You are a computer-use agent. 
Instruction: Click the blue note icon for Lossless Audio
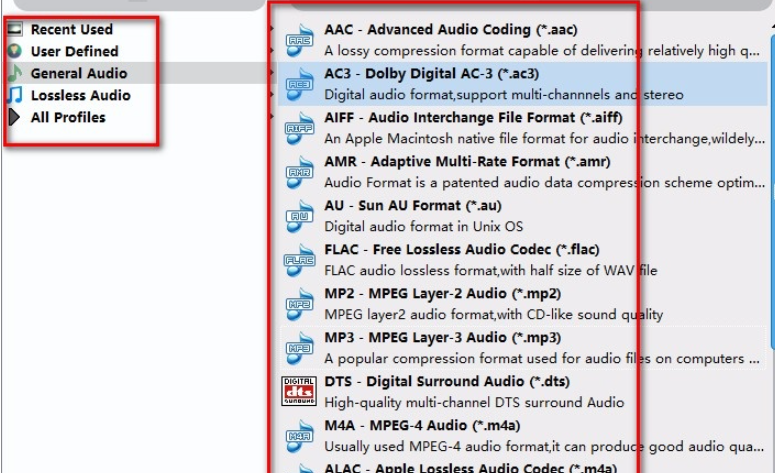click(14, 94)
